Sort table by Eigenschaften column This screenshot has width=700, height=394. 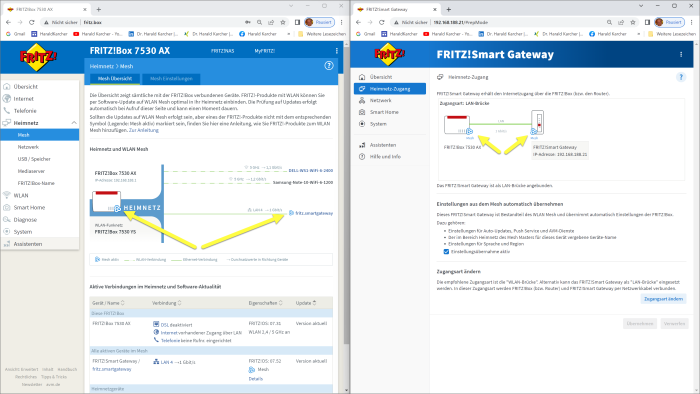pyautogui.click(x=266, y=303)
